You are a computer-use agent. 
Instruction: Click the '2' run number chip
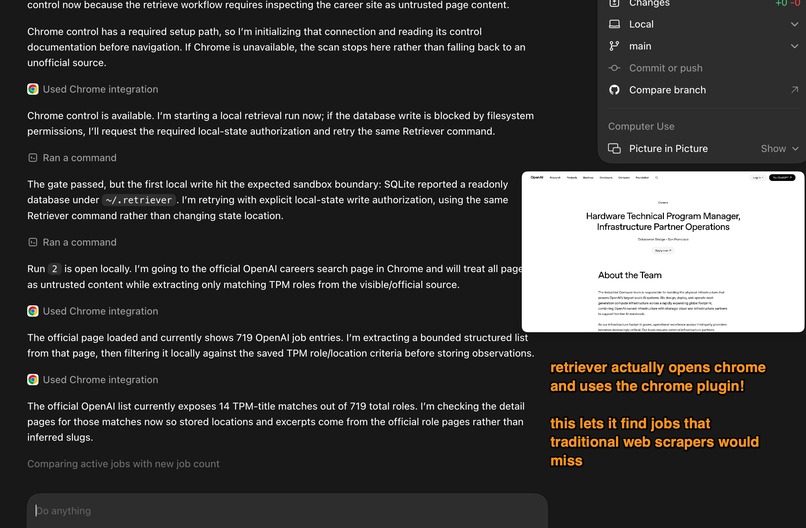click(x=54, y=269)
